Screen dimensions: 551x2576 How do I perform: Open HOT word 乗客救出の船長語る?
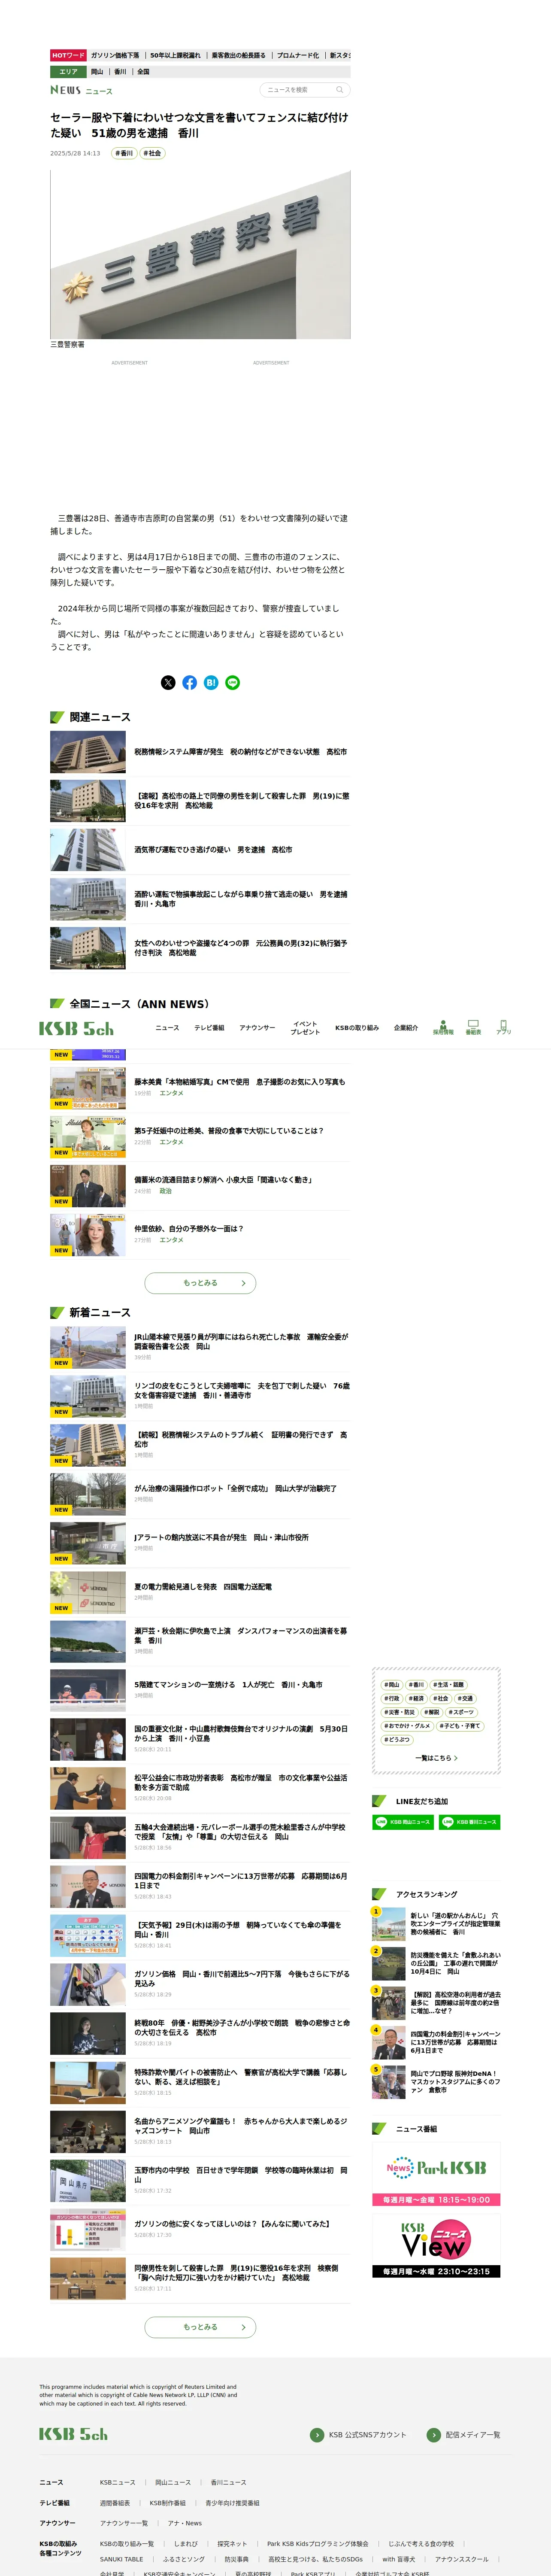238,56
